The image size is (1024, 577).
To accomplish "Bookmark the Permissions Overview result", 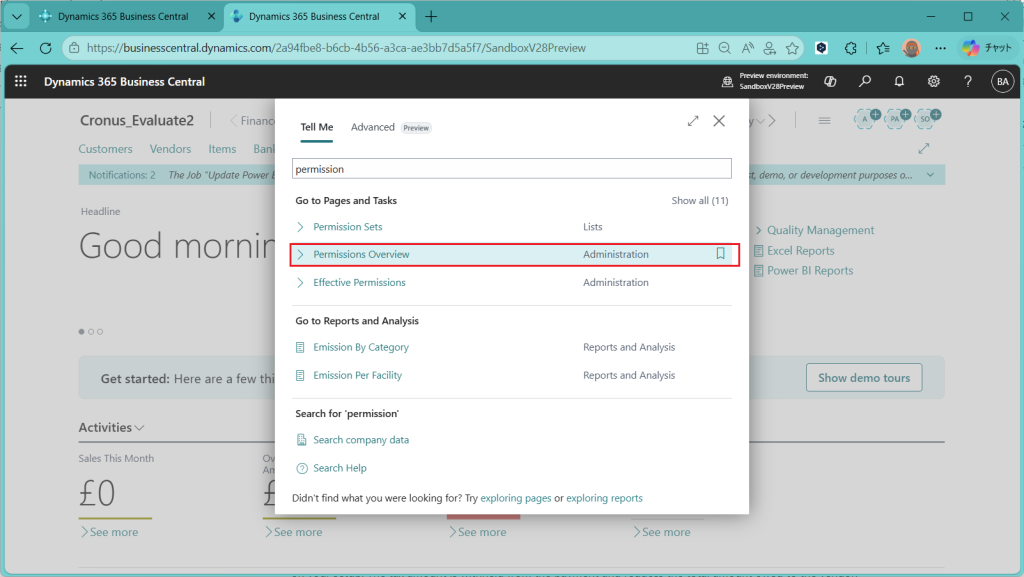I will (x=720, y=254).
